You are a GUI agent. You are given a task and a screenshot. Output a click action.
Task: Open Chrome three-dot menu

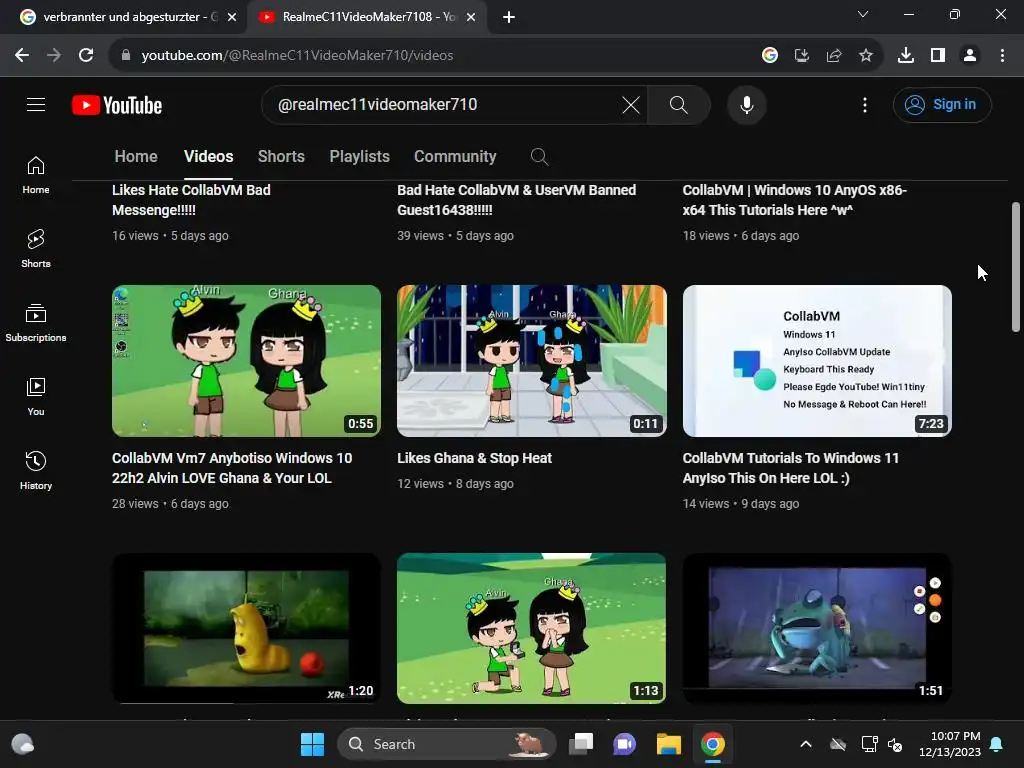1002,56
